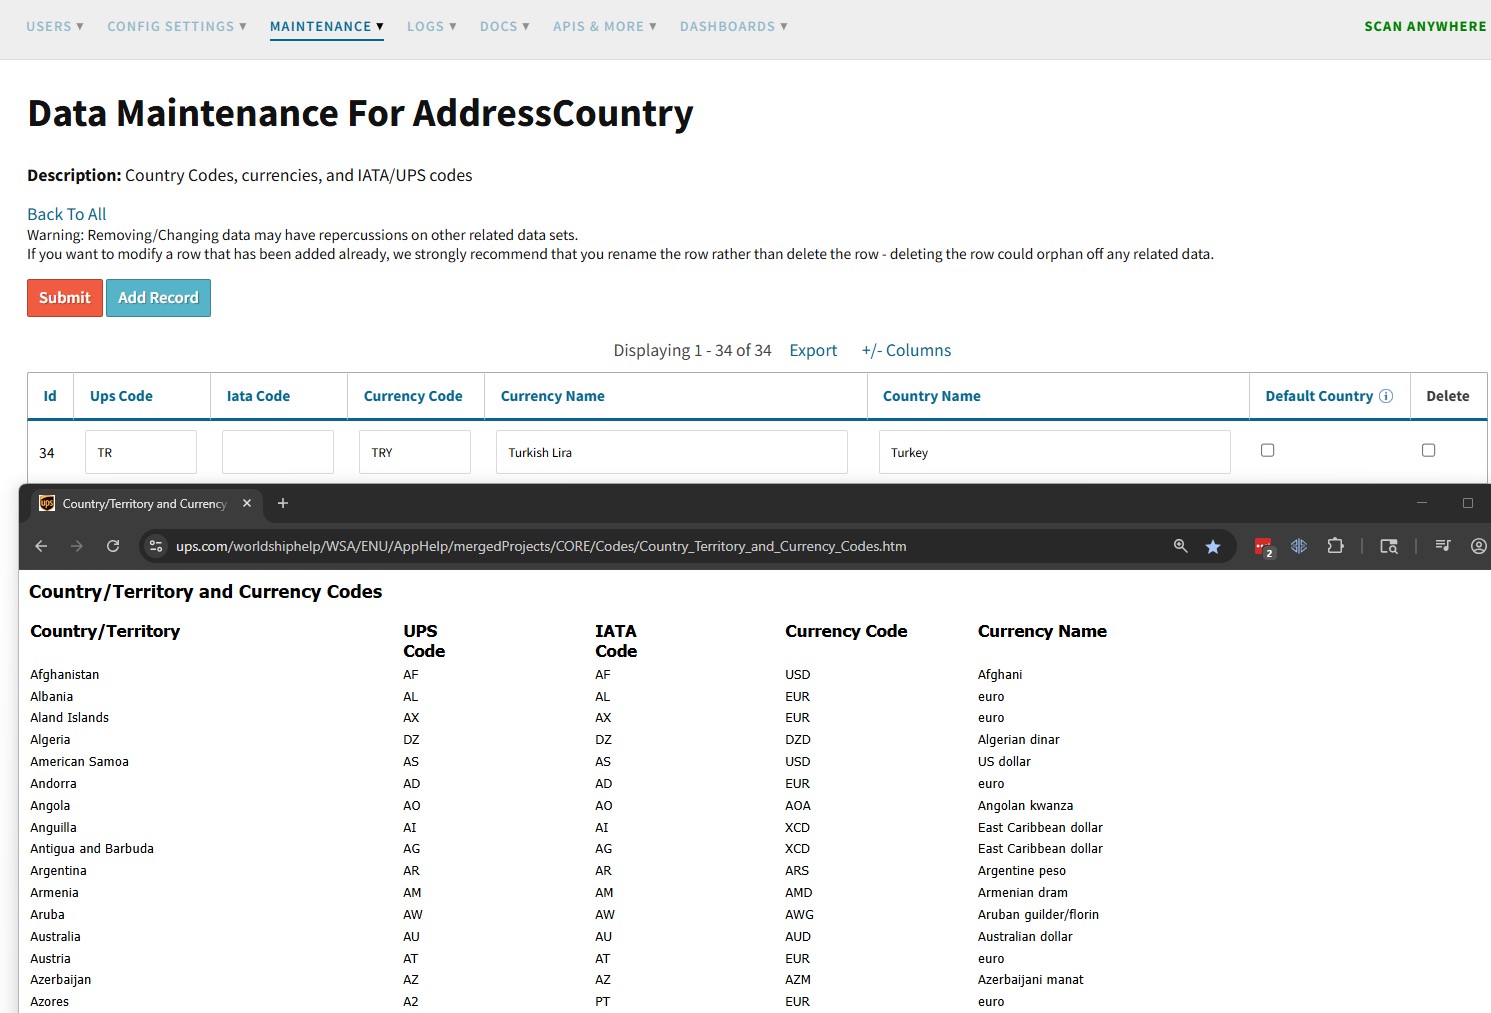Click the Export link
The width and height of the screenshot is (1491, 1013).
tap(813, 350)
